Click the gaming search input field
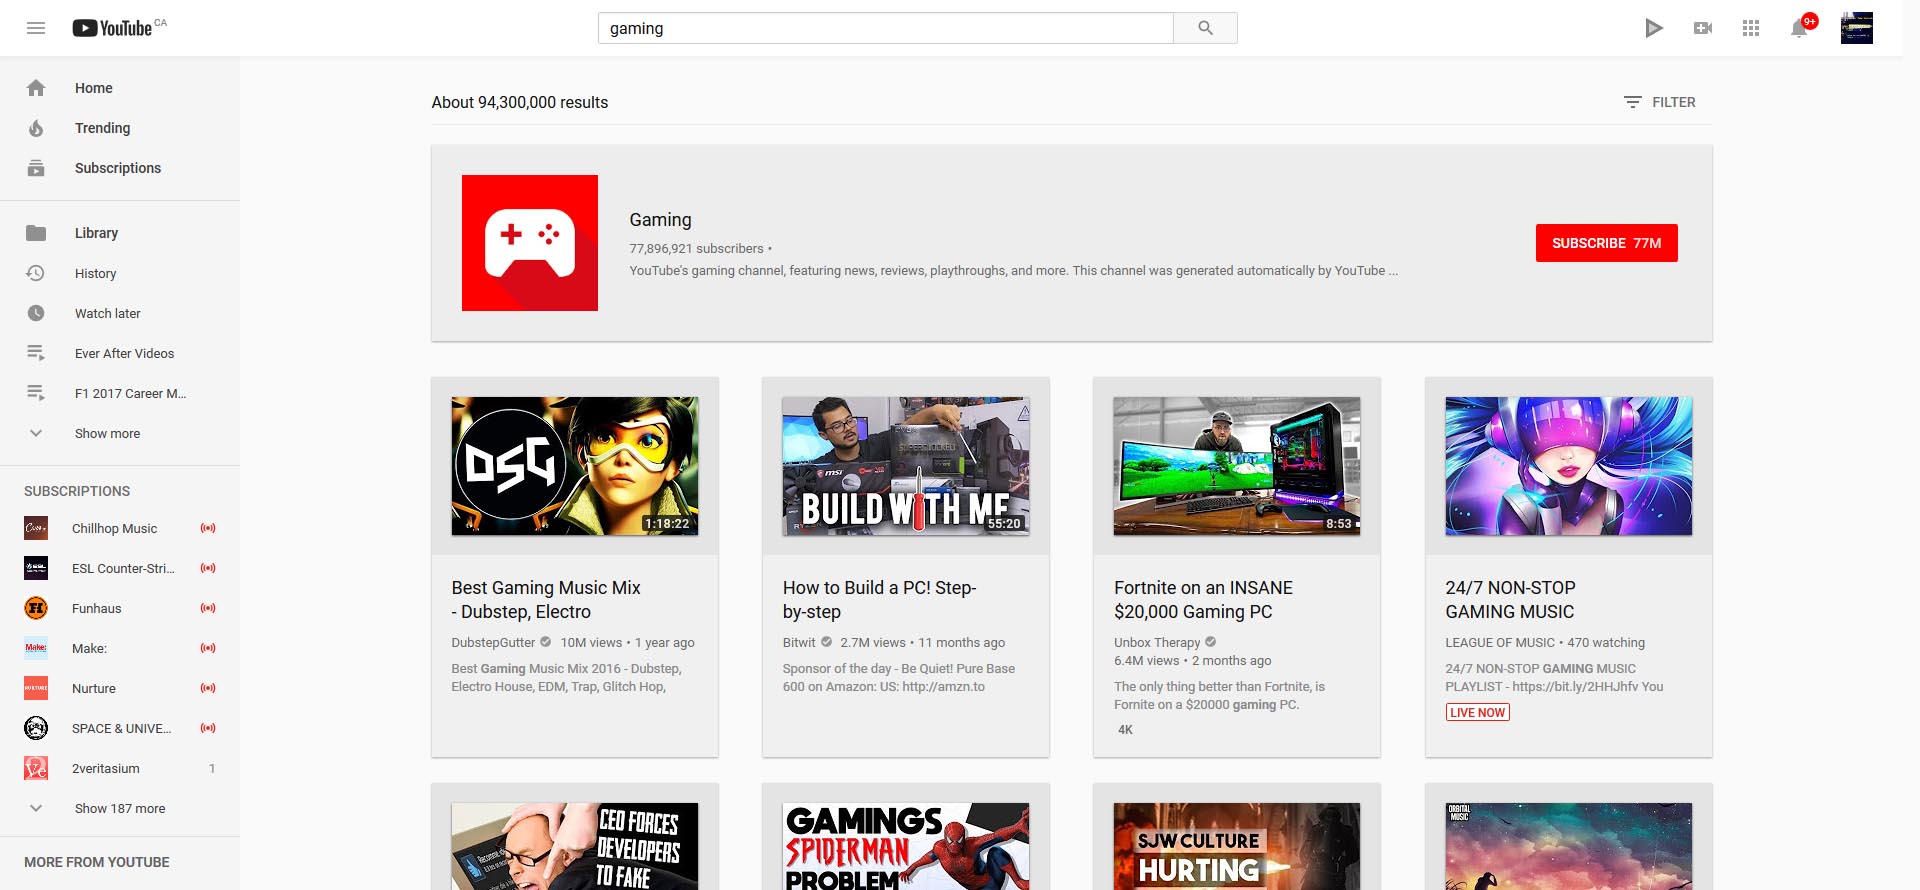Screen dimensions: 1920x890 (x=885, y=28)
